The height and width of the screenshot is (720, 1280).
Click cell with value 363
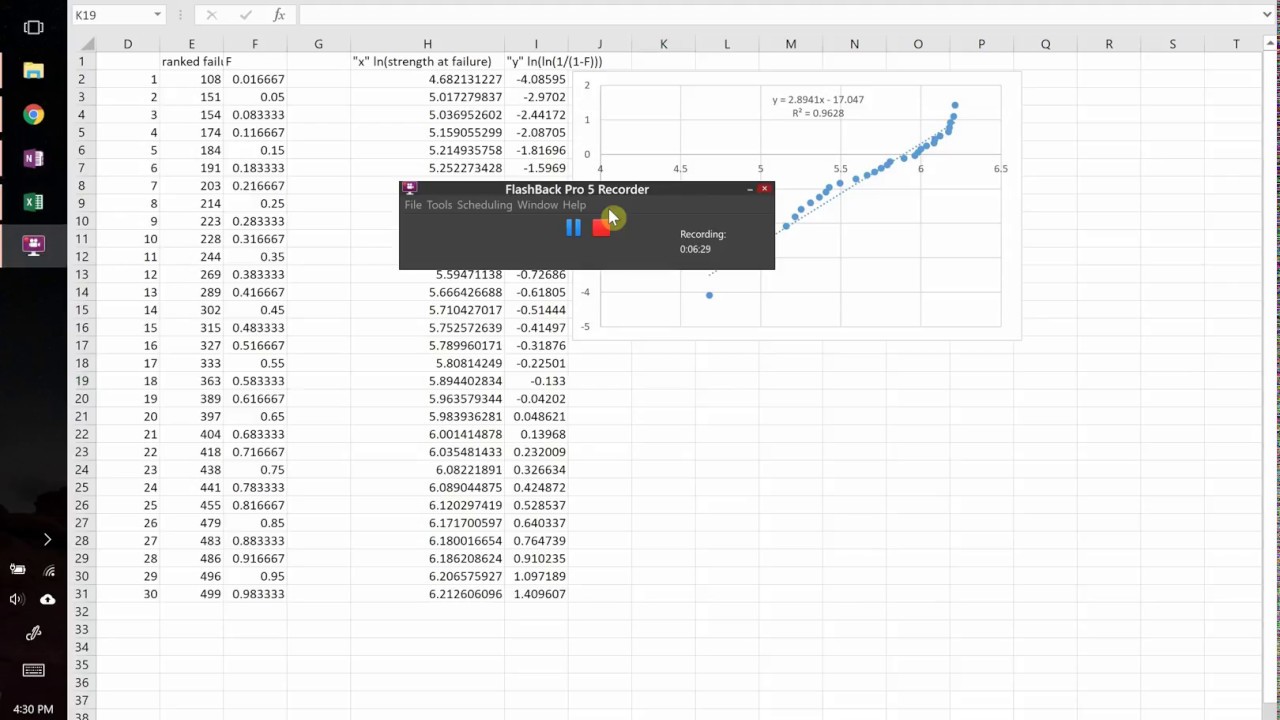(191, 381)
